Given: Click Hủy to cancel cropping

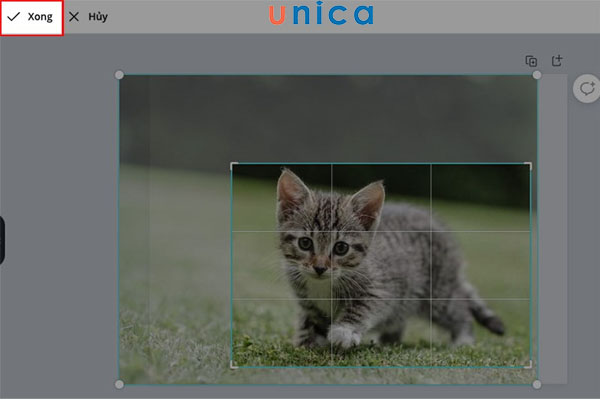Looking at the screenshot, I should coord(88,17).
